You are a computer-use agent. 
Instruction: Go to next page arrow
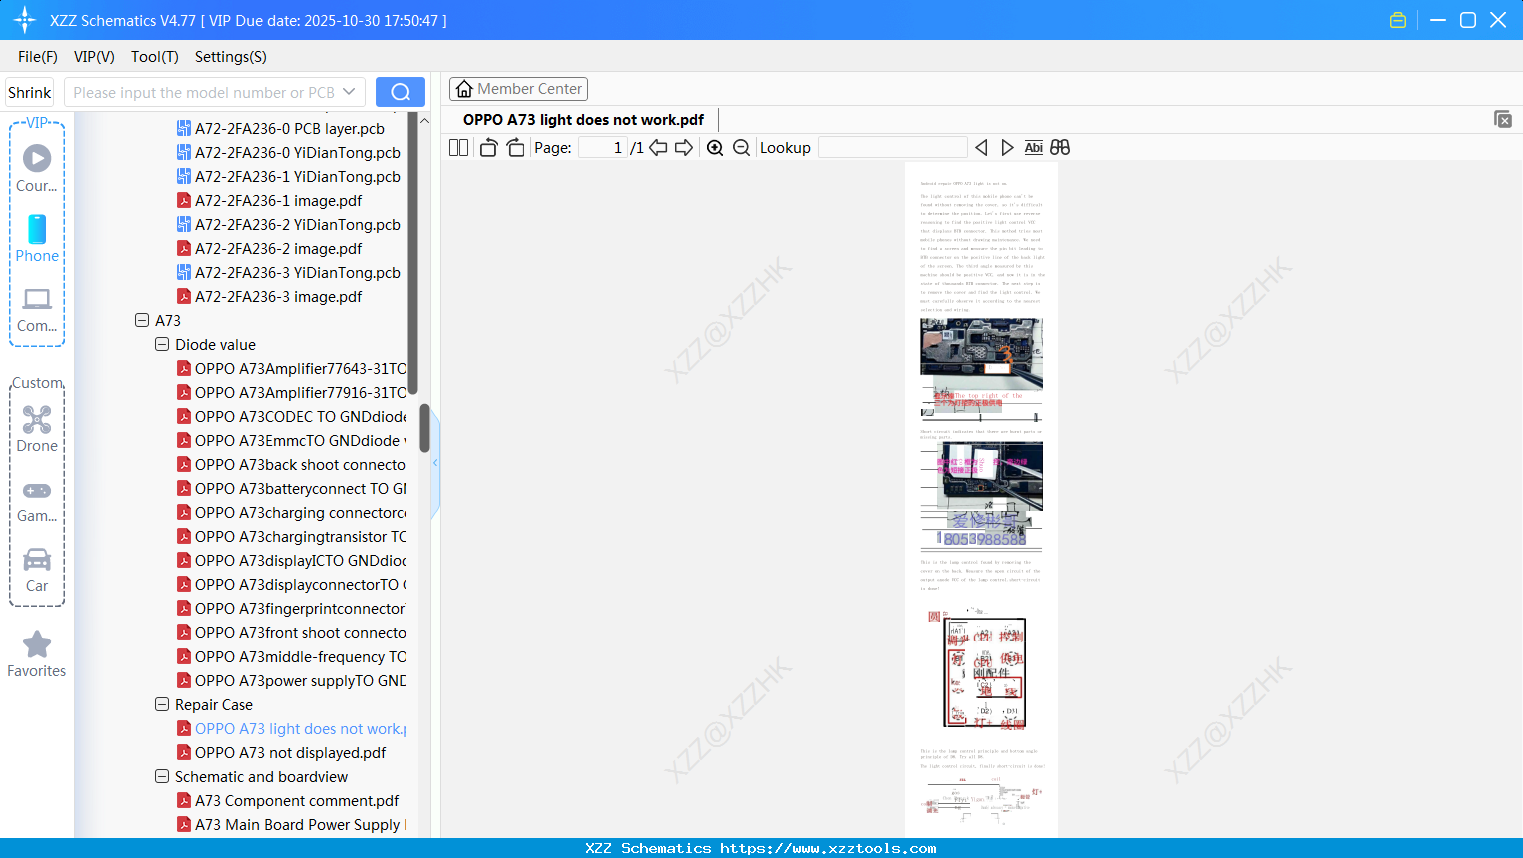(684, 147)
